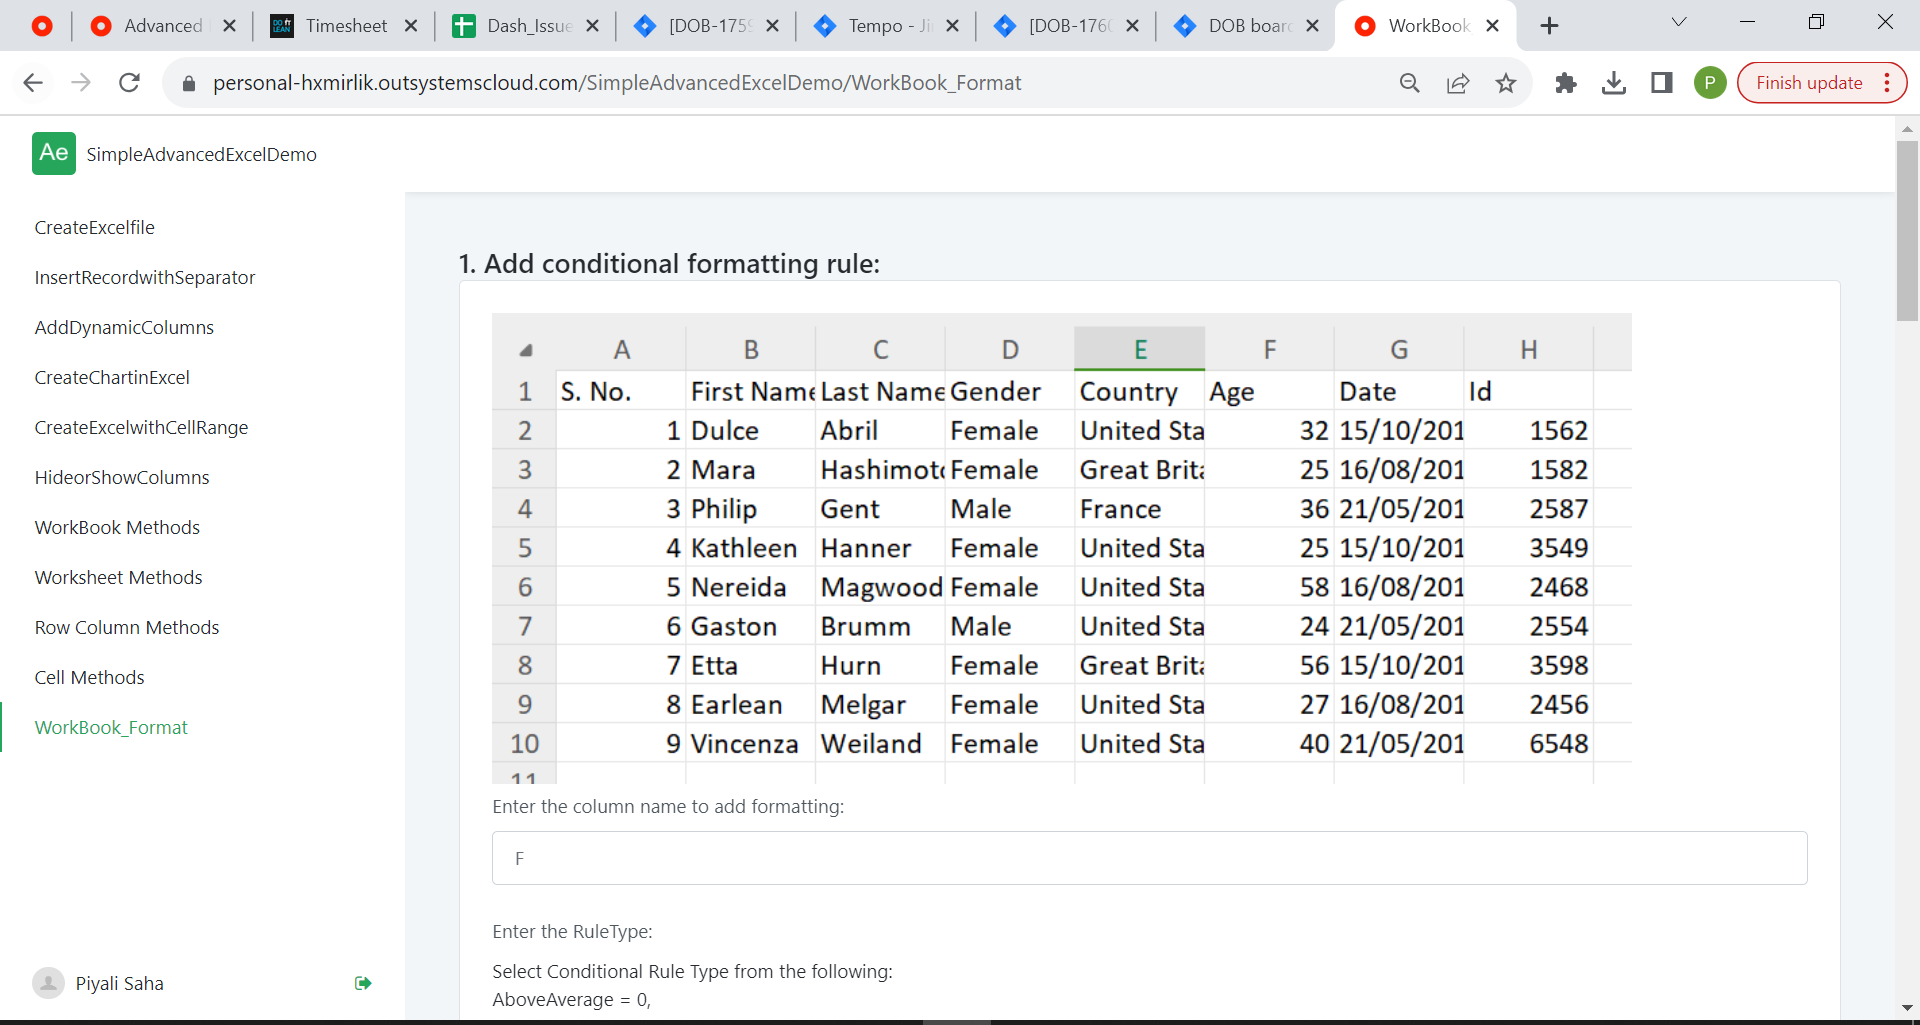Open the browser downloads icon
1920x1025 pixels.
click(1614, 83)
